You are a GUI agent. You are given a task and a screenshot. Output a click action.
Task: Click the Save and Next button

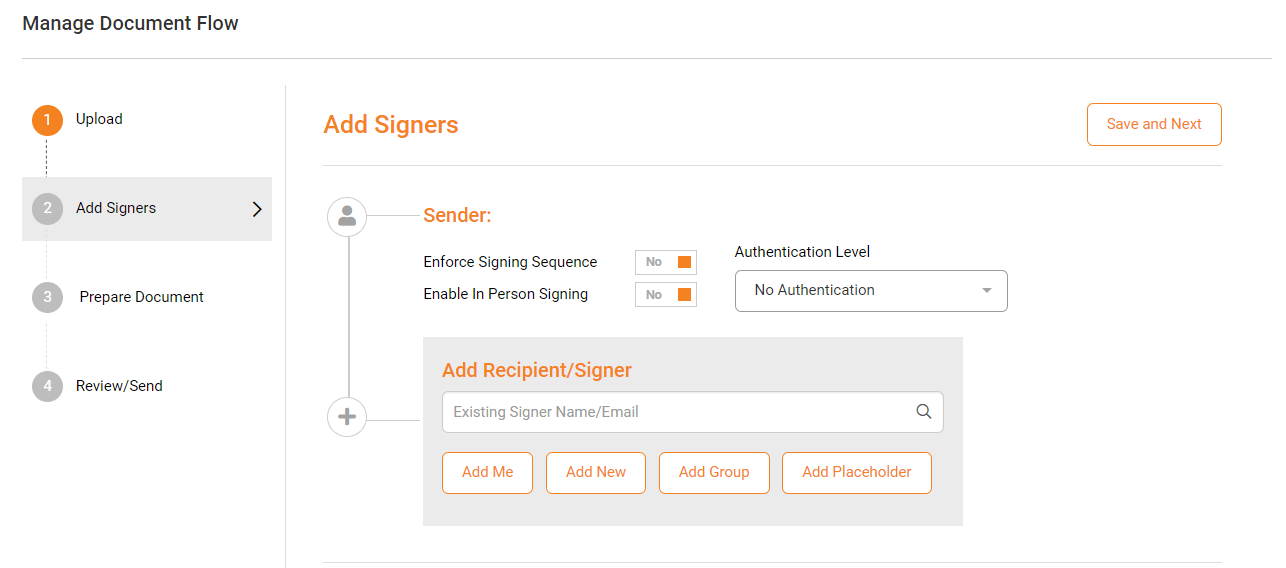tap(1154, 125)
